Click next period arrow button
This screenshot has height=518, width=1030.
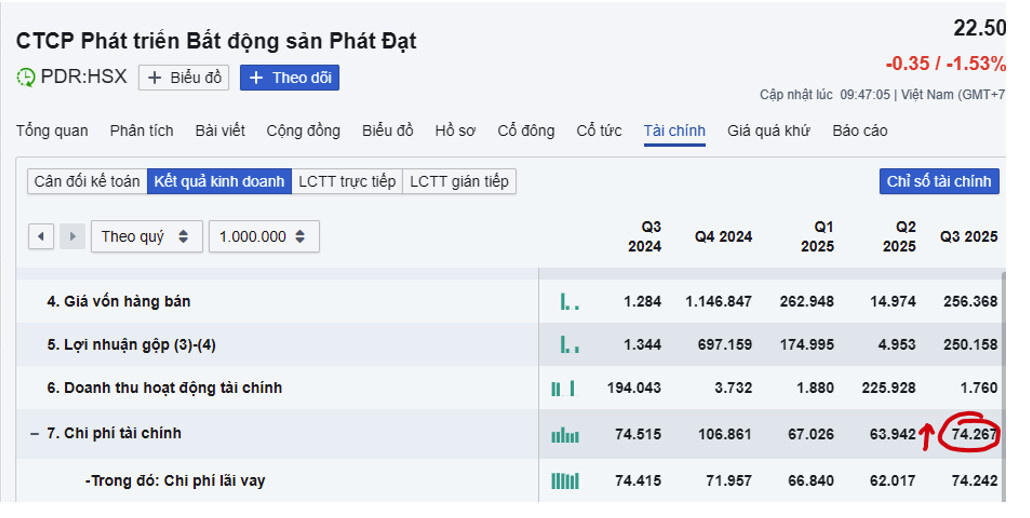tap(71, 237)
